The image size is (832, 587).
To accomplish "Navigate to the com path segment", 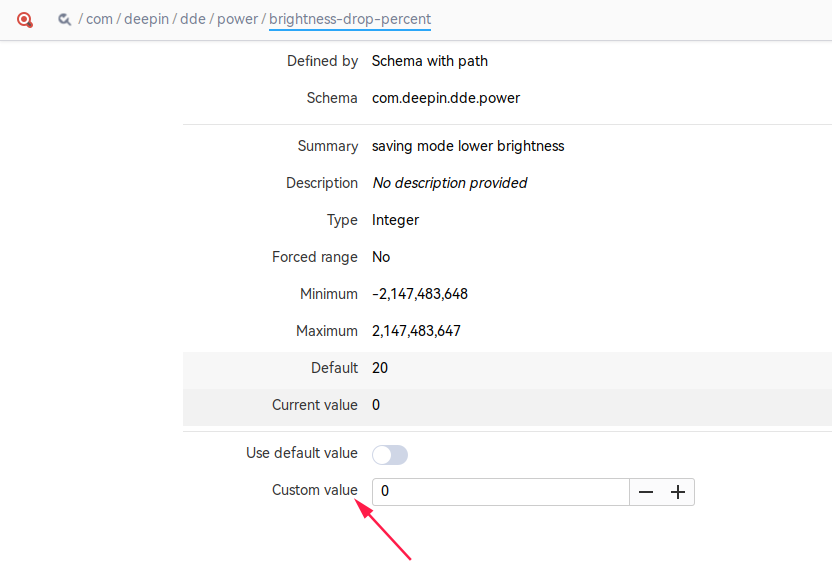I will (x=99, y=19).
